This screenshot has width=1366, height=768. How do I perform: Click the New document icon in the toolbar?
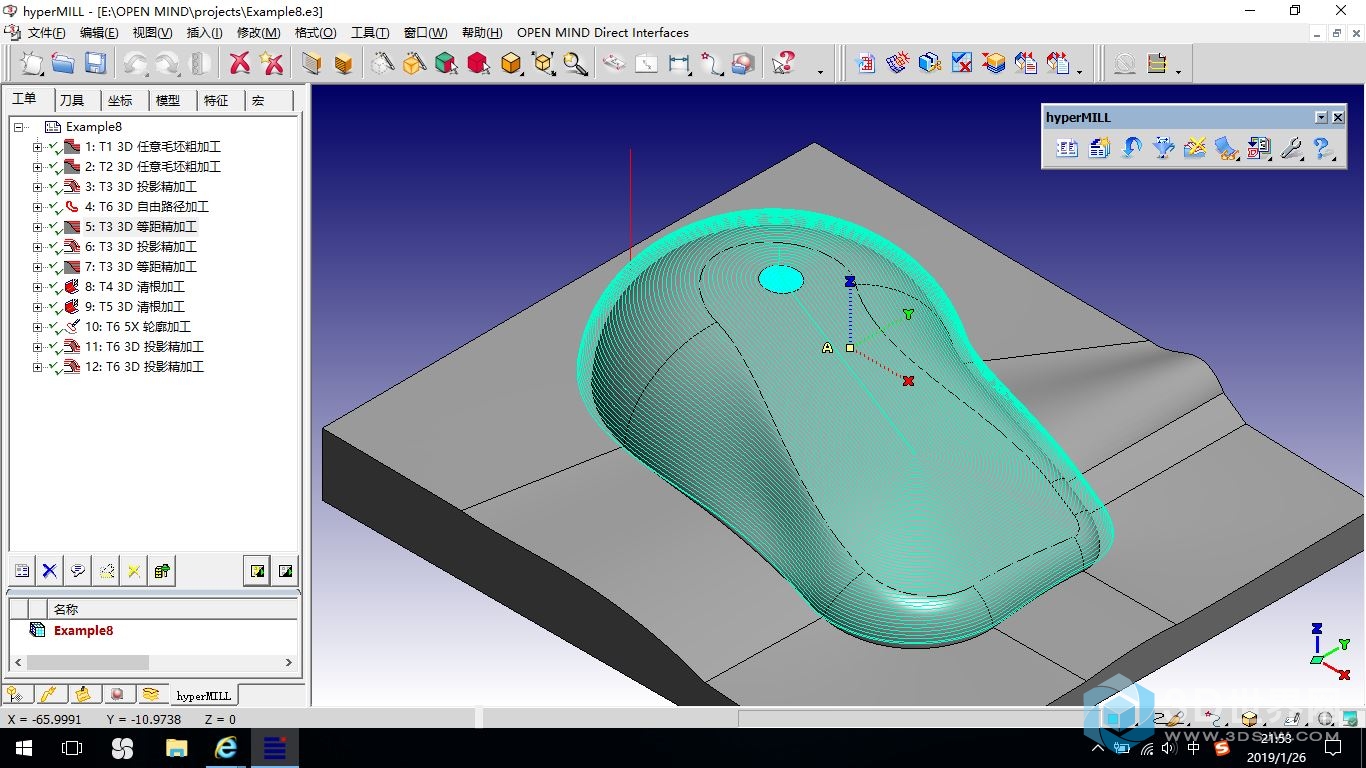(32, 64)
